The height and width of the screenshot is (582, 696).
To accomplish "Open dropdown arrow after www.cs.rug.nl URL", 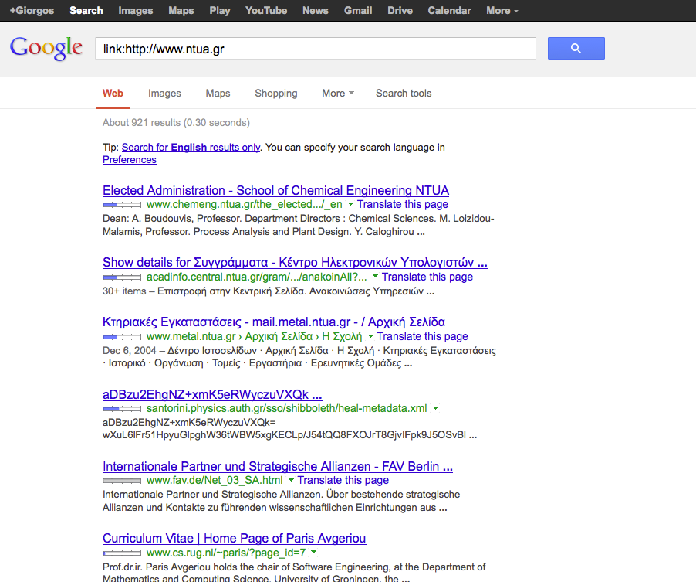I will (314, 553).
